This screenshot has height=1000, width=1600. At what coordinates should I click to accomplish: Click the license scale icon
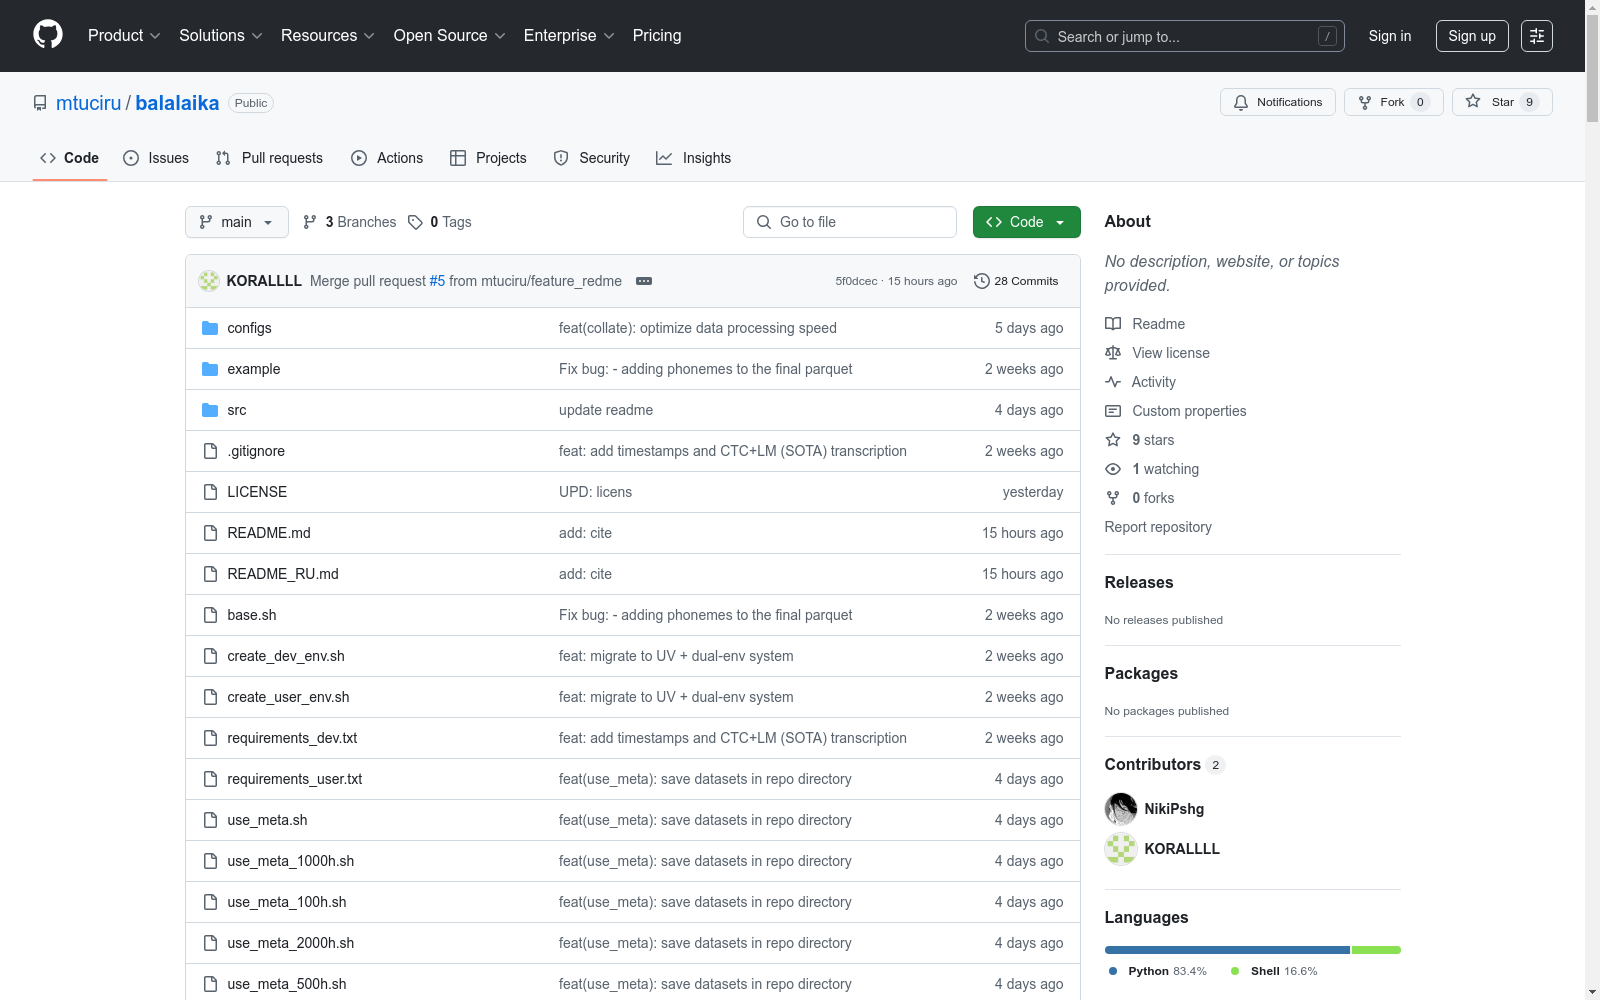click(x=1113, y=353)
